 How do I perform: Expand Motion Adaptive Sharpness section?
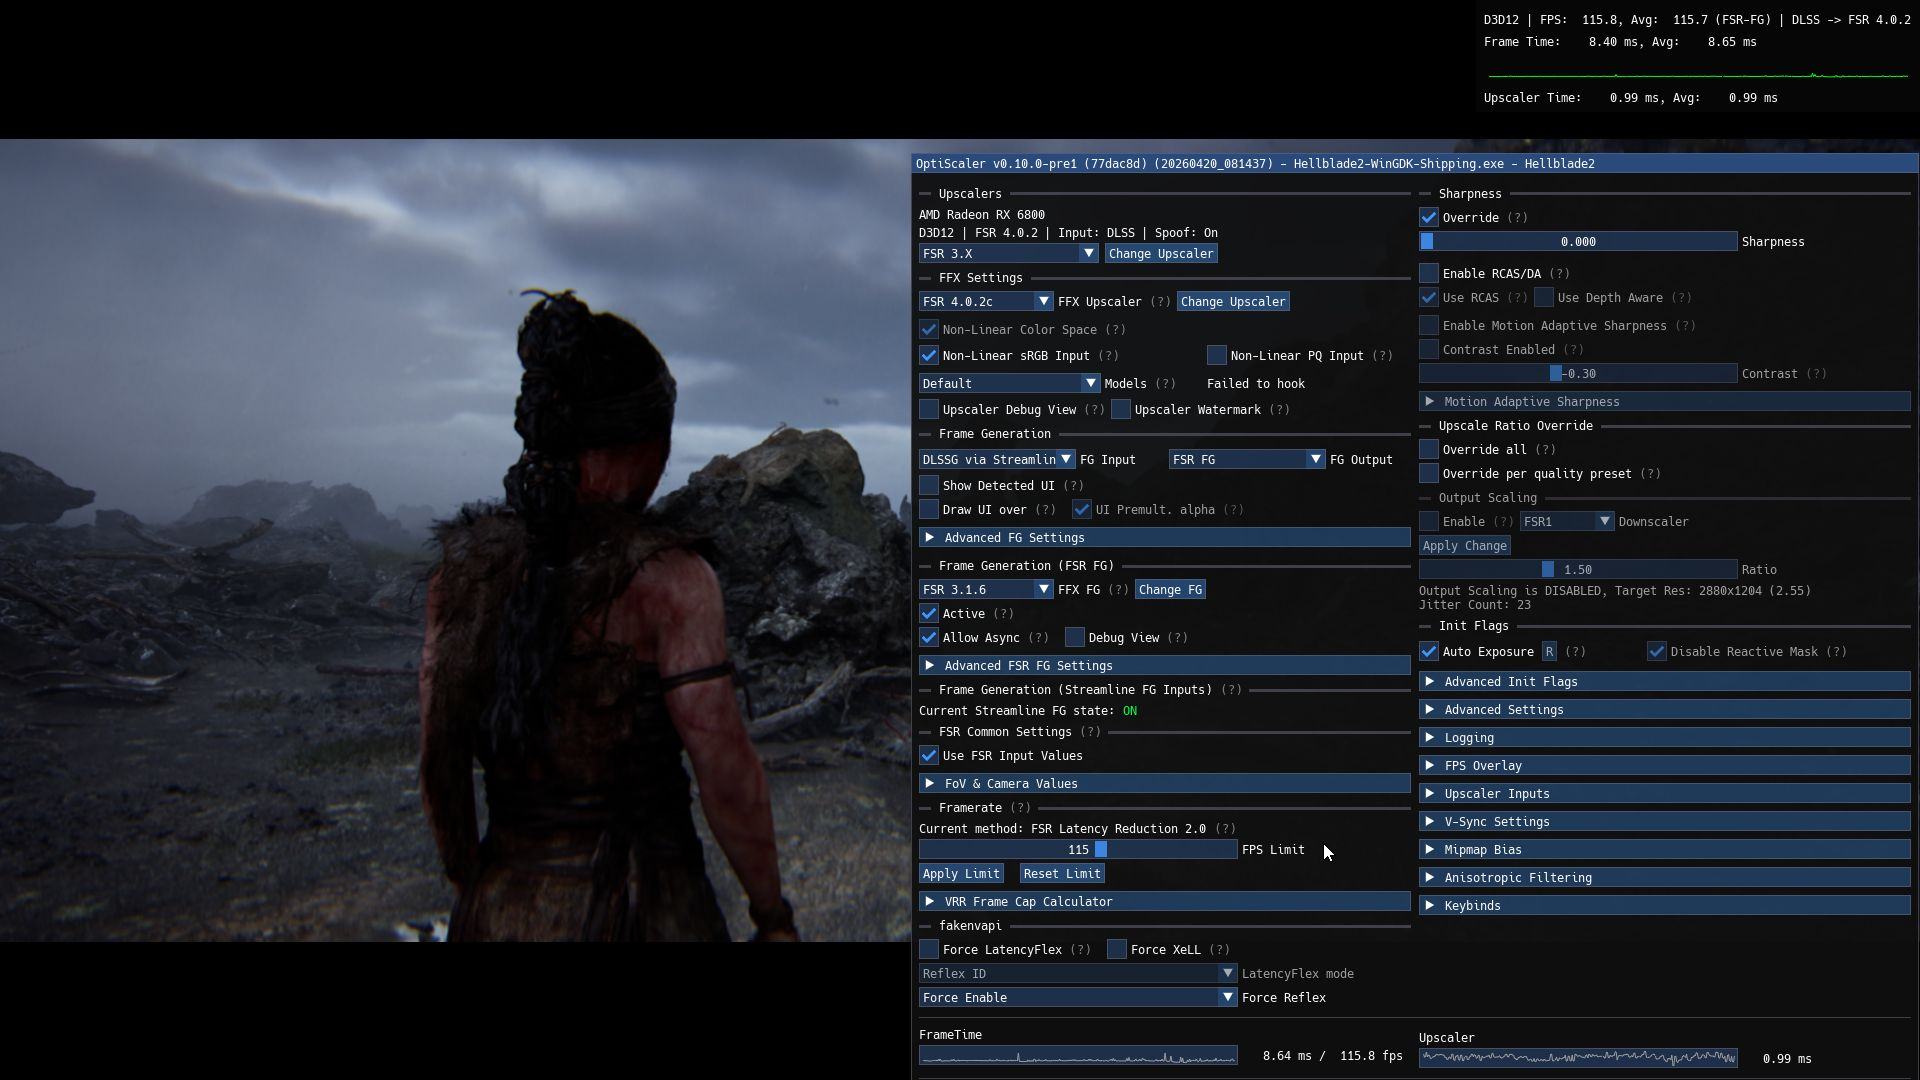point(1665,402)
